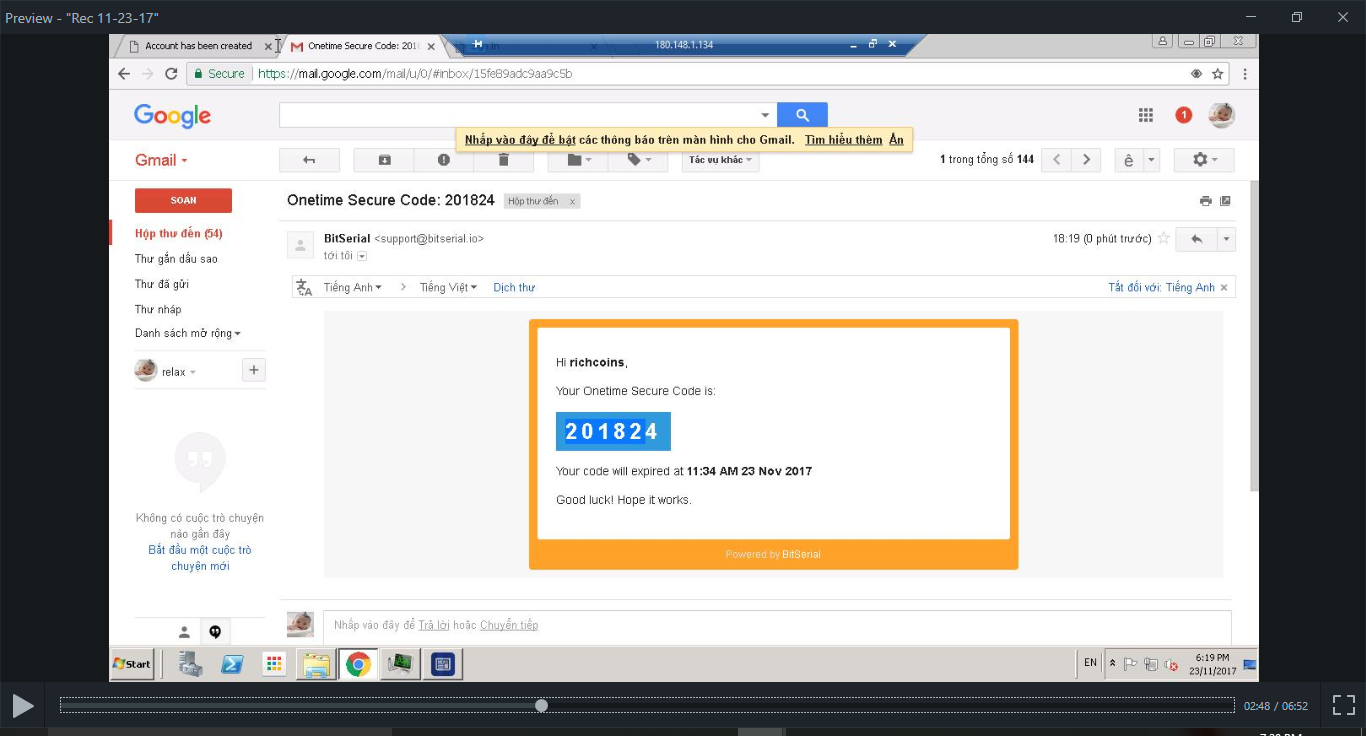
Task: Click the back to inbox arrow
Action: point(309,160)
